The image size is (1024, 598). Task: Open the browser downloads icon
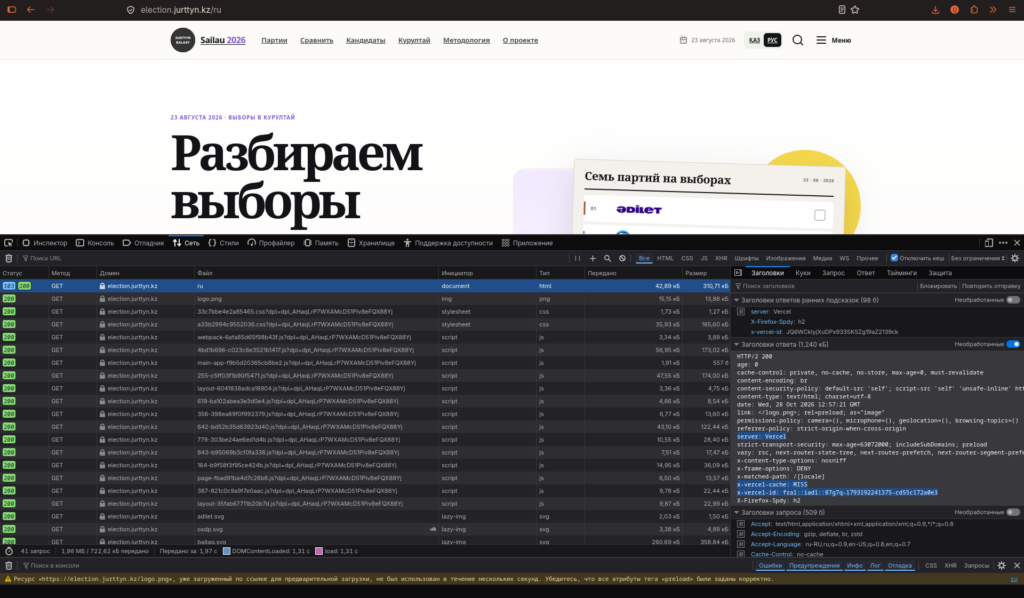(935, 10)
